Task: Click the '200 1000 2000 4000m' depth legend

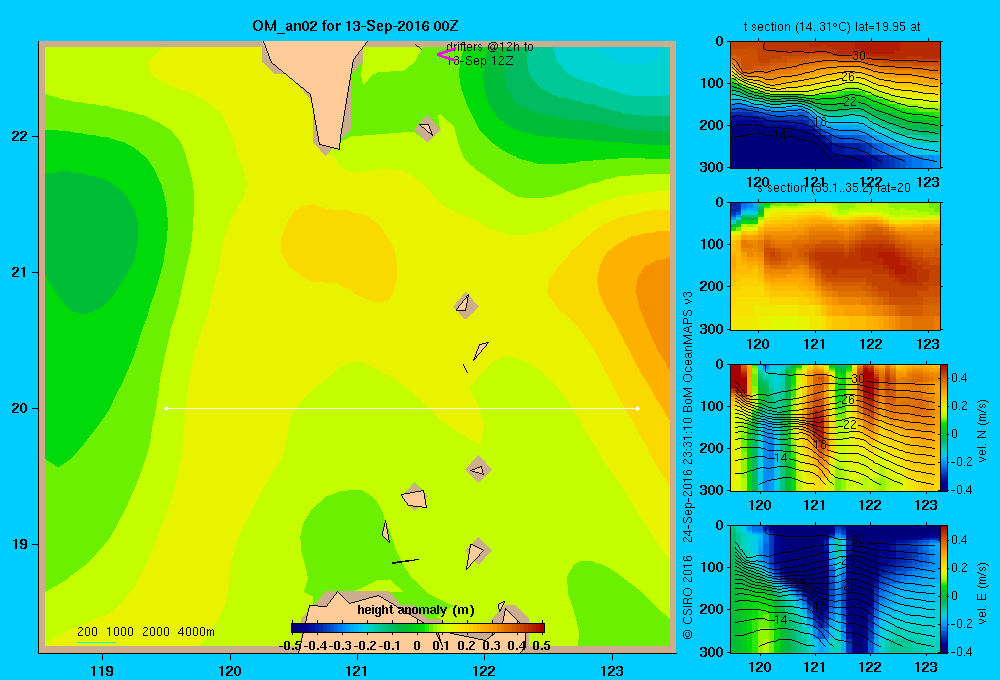Action: [x=145, y=632]
